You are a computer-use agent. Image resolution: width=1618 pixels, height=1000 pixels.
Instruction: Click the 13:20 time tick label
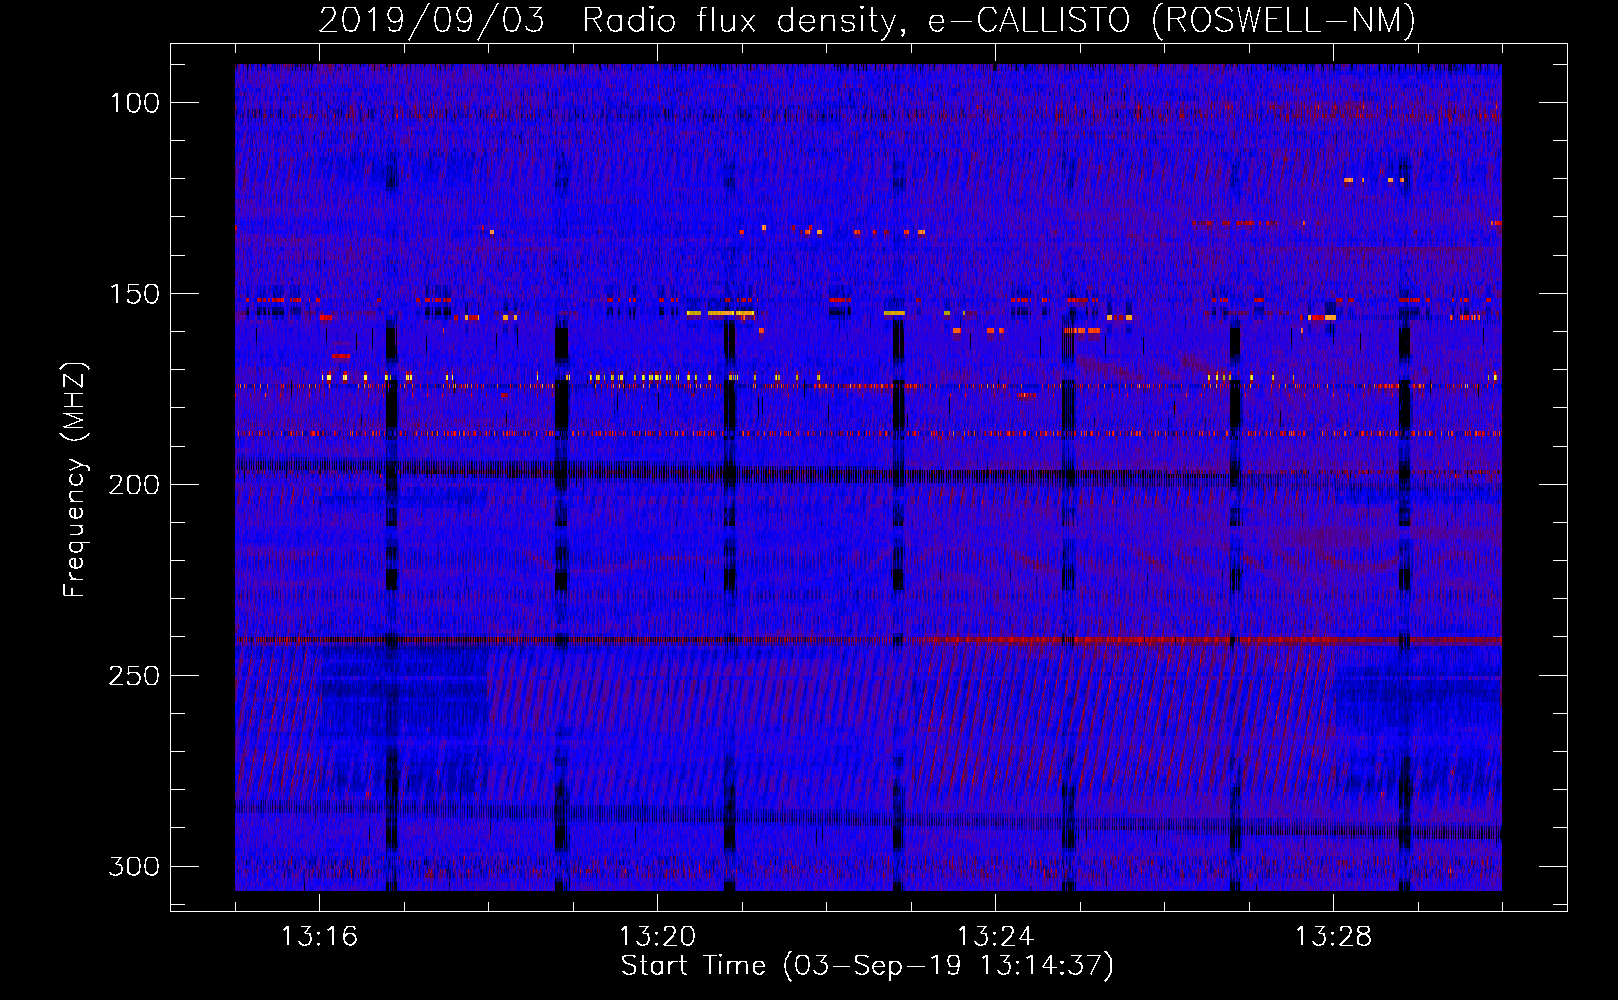[657, 937]
